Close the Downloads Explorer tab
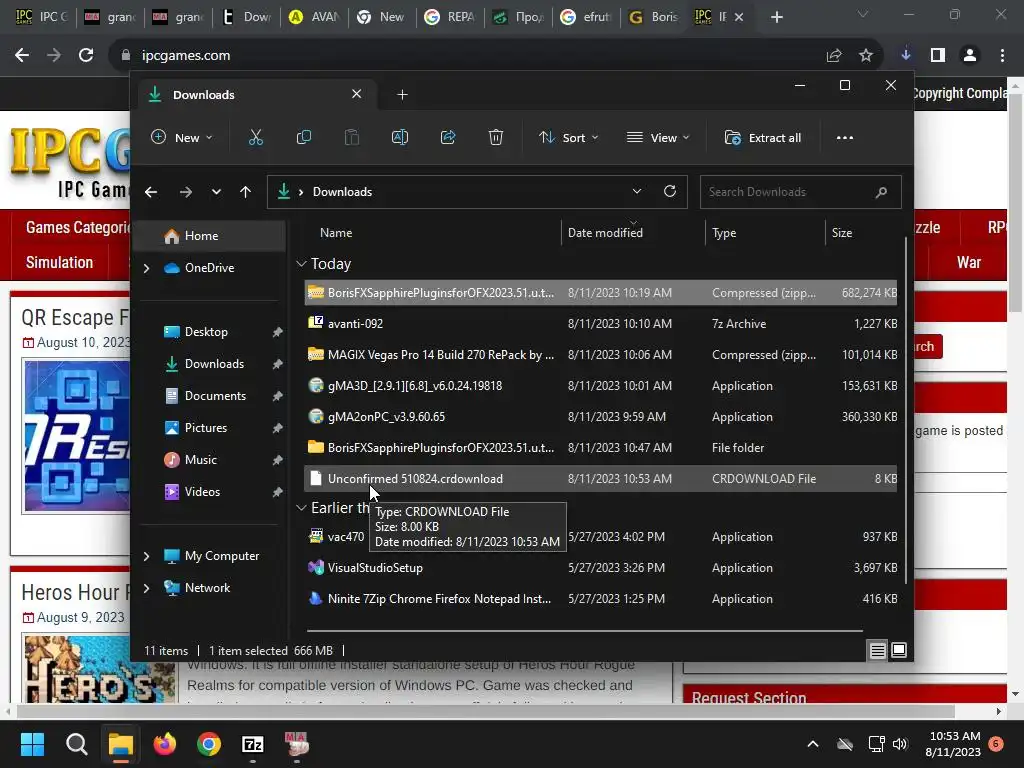 [357, 94]
